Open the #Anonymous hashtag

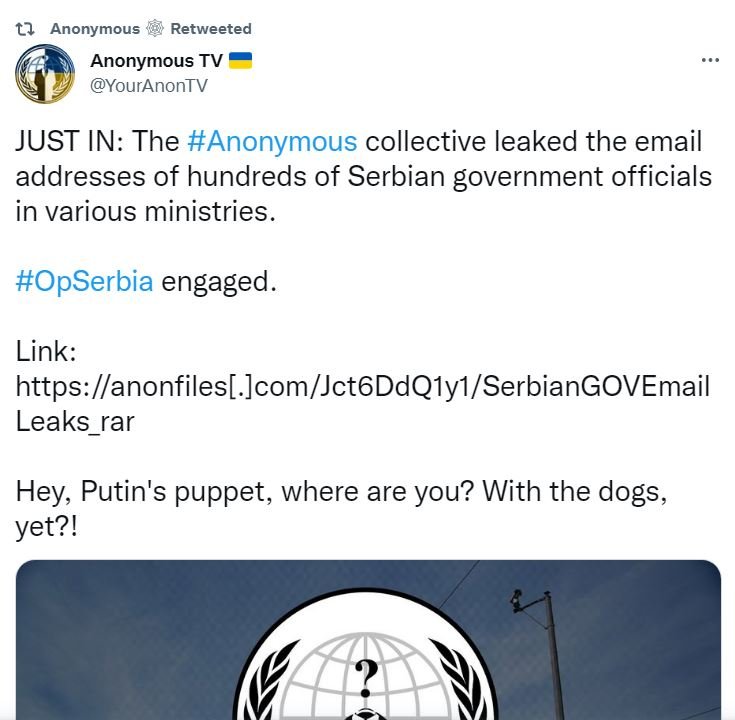(x=271, y=142)
